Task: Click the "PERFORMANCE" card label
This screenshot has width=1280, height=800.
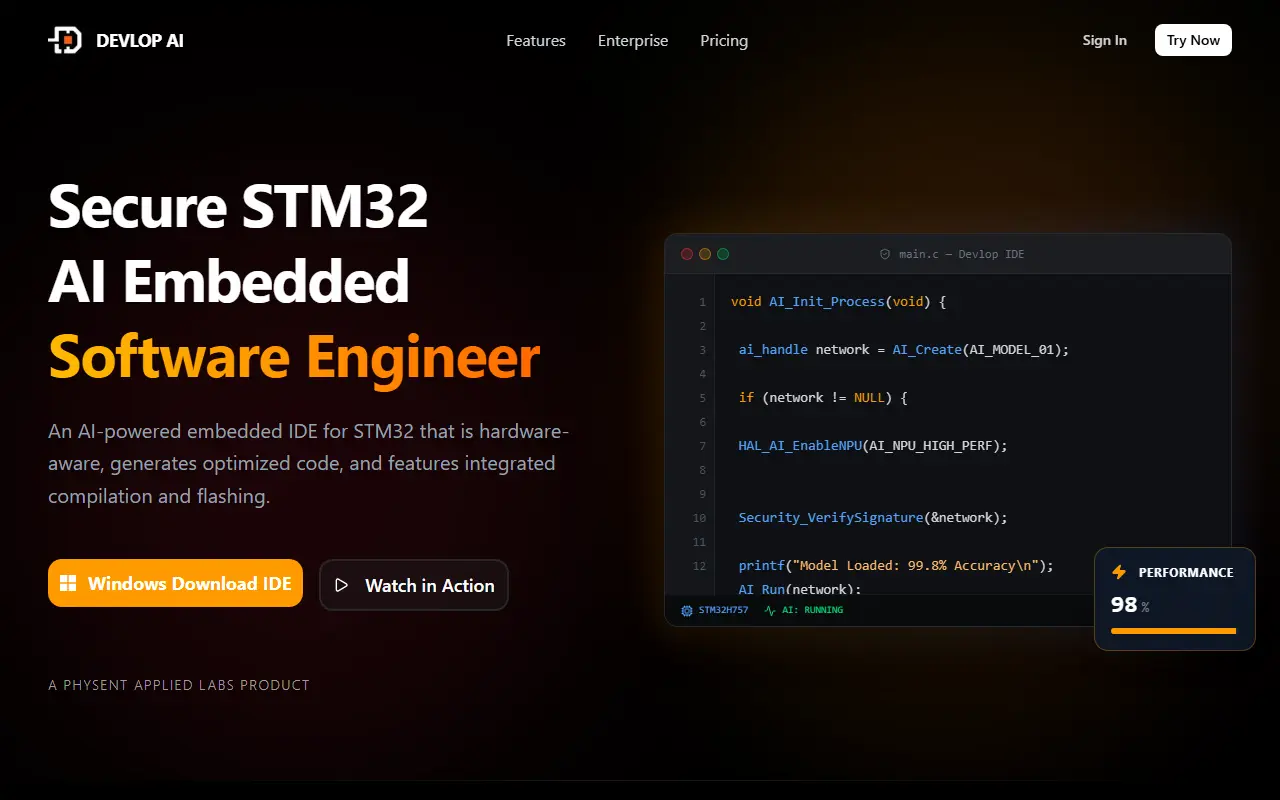Action: [x=1186, y=573]
